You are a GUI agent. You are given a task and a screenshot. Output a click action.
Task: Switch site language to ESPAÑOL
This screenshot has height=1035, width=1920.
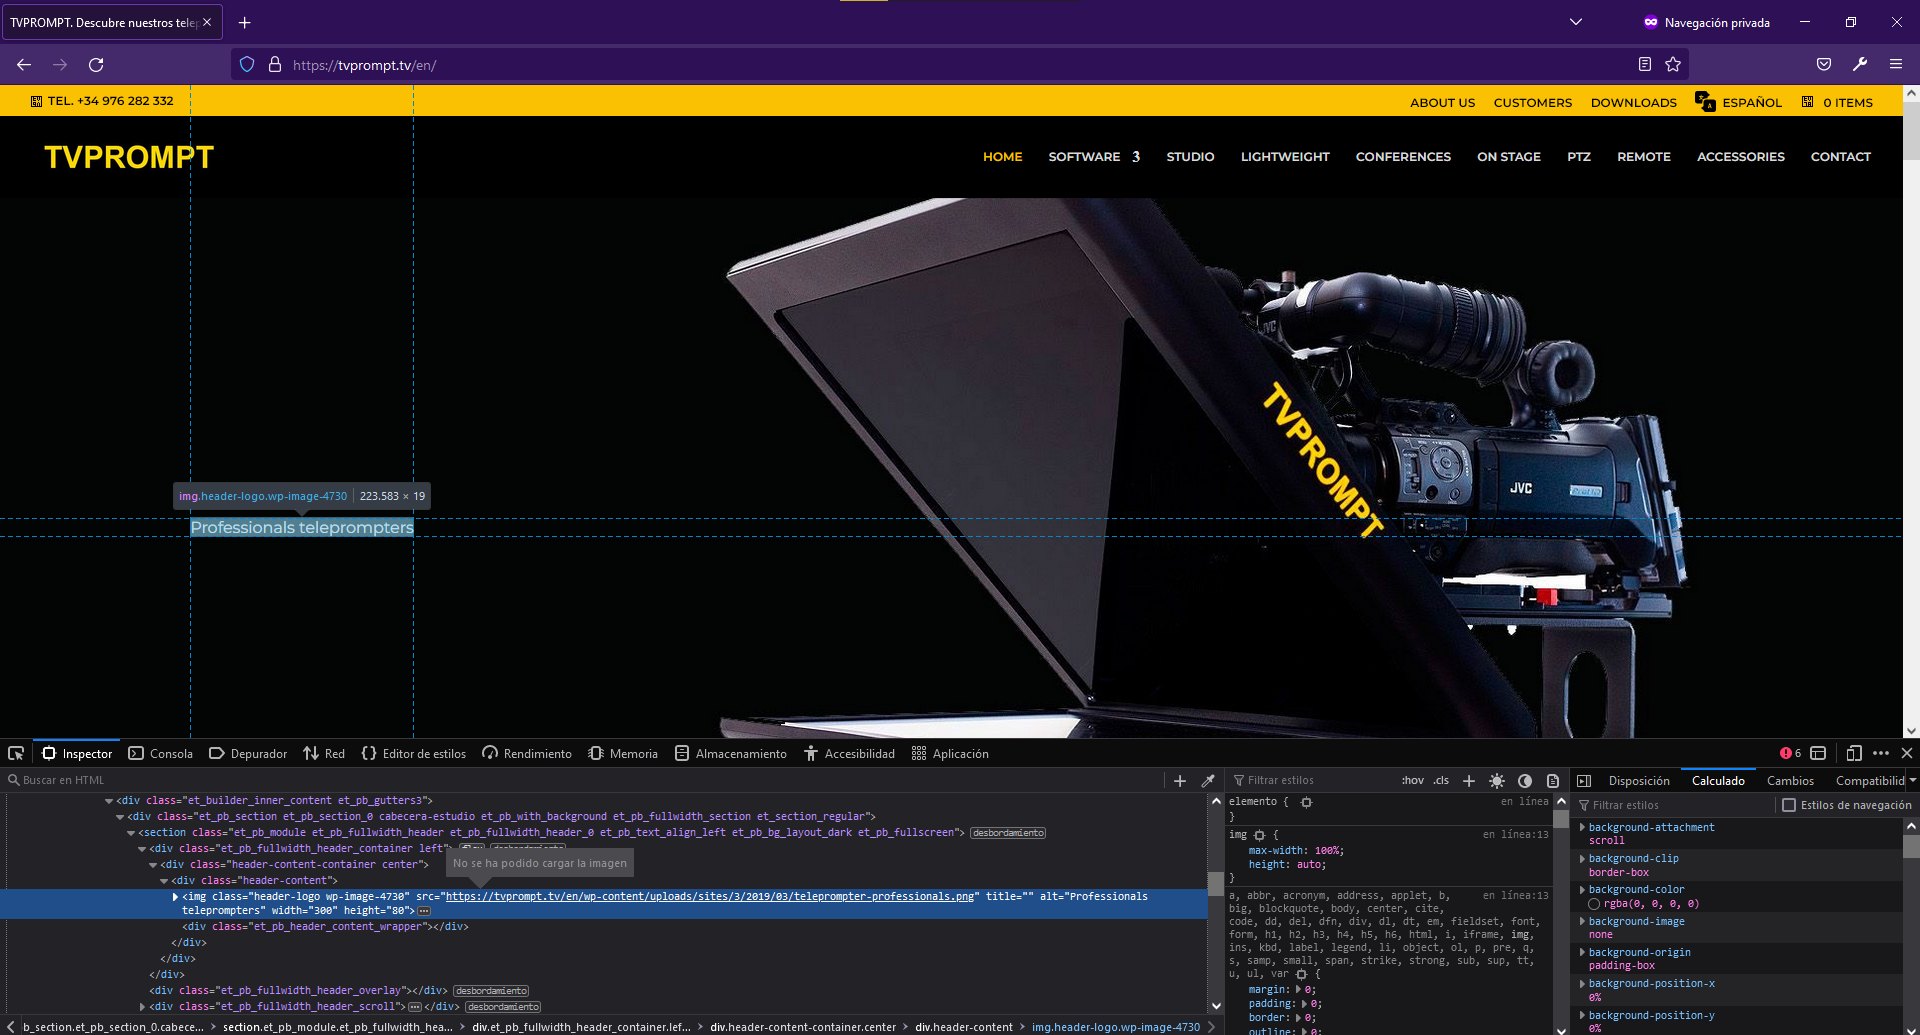[x=1739, y=102]
